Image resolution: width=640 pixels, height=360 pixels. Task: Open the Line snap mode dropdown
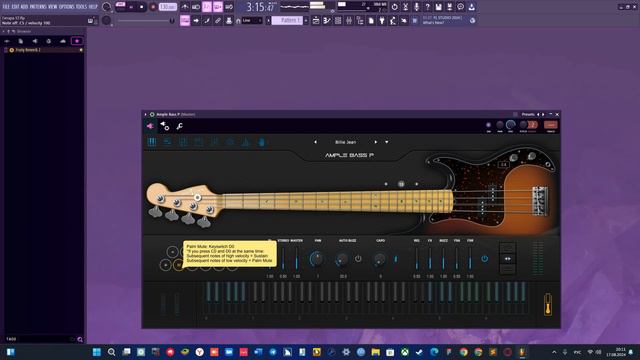(252, 20)
